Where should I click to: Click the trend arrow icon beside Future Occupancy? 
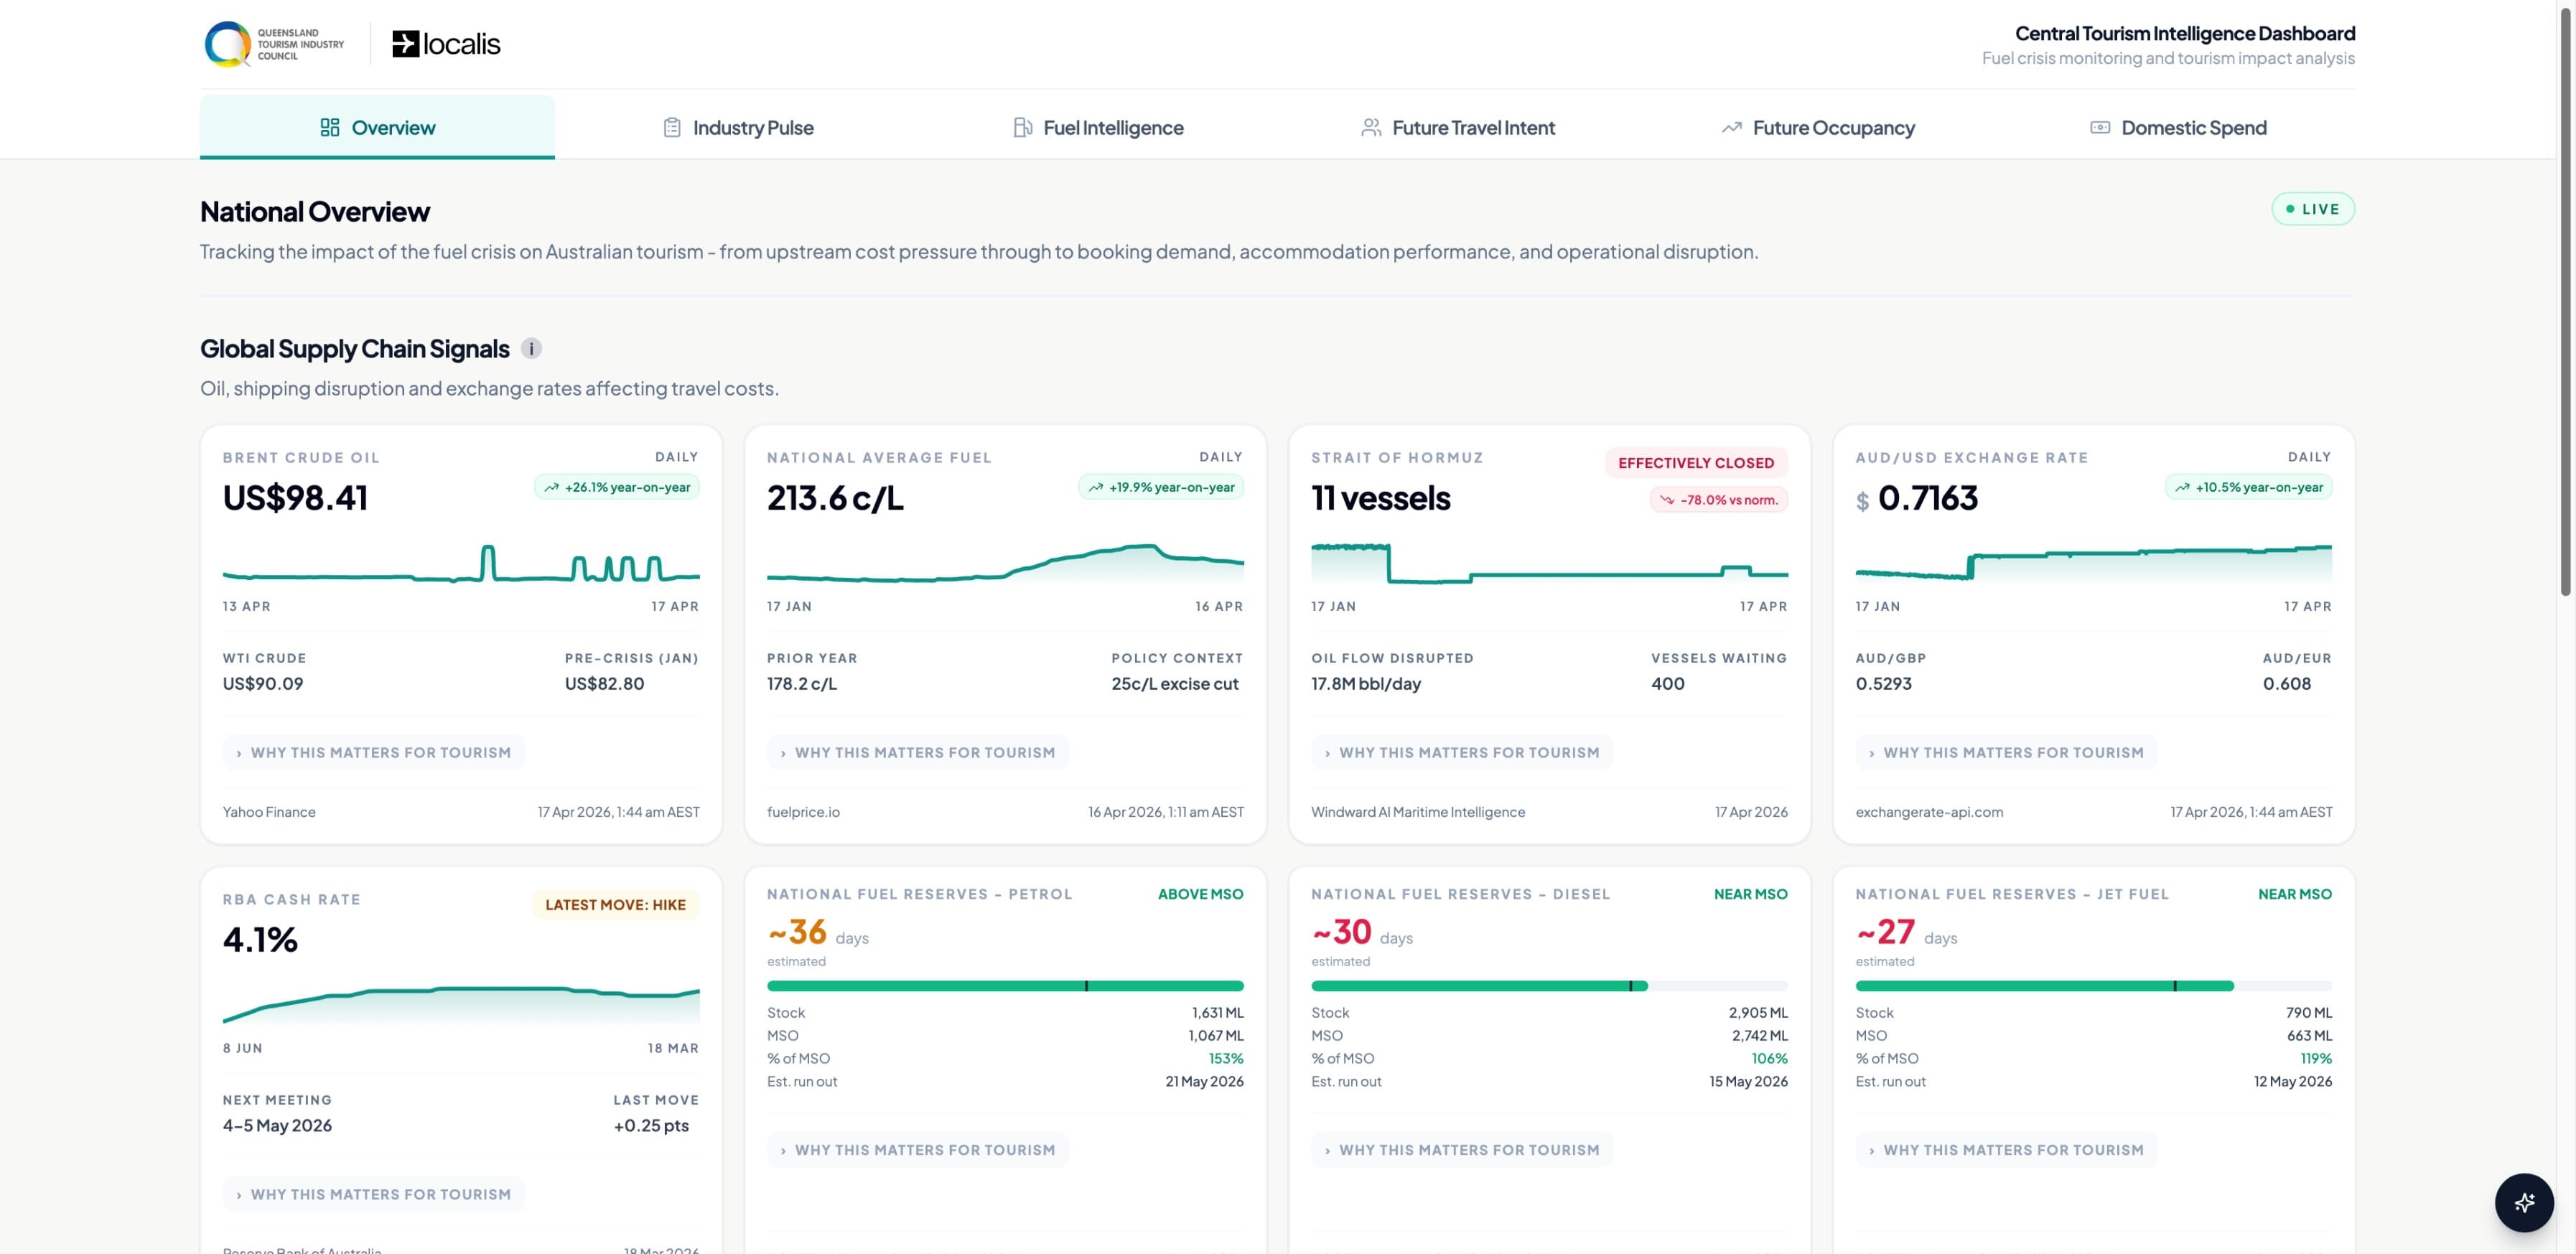(1732, 127)
